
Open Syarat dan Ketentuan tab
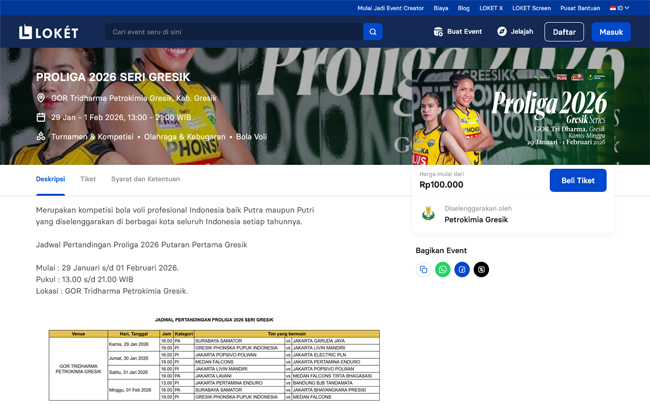(x=146, y=179)
